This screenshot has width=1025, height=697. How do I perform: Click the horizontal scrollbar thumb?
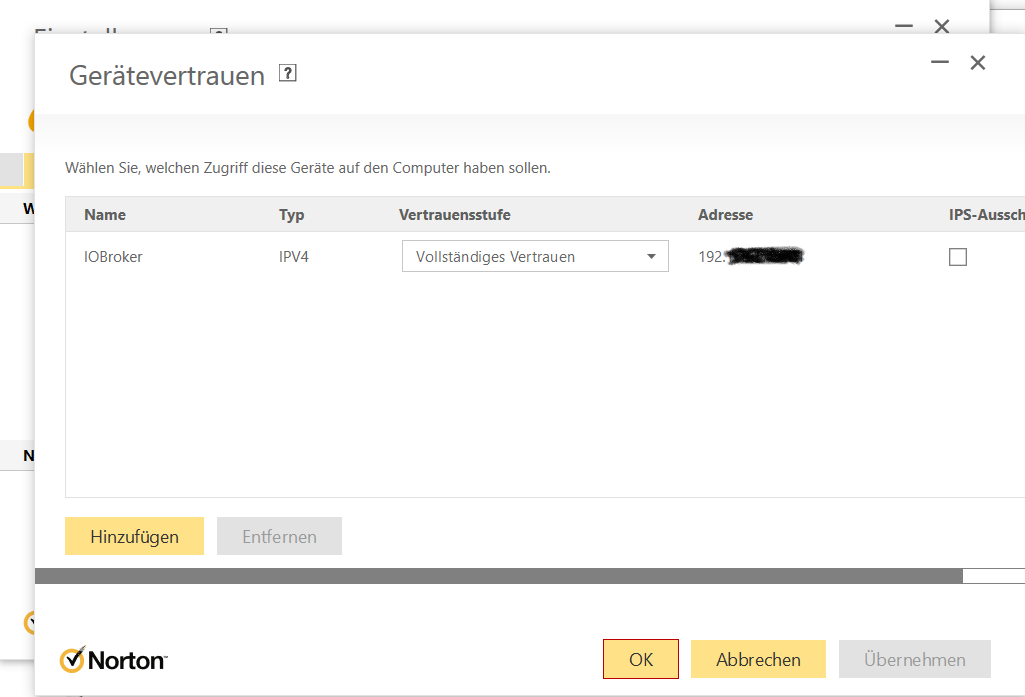click(x=499, y=576)
